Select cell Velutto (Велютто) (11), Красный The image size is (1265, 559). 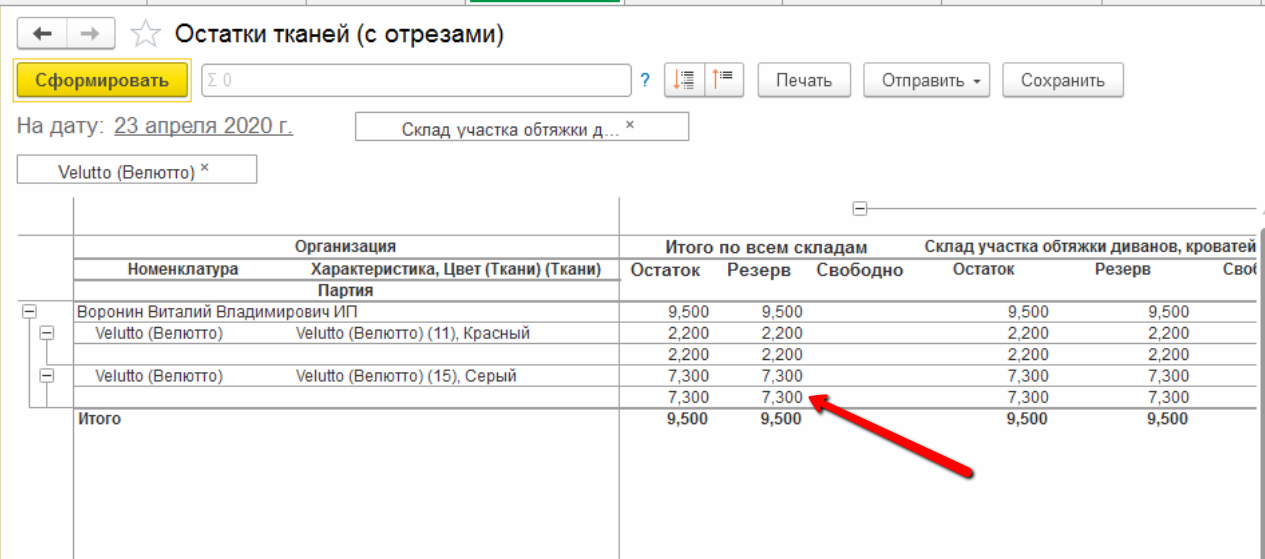point(412,333)
